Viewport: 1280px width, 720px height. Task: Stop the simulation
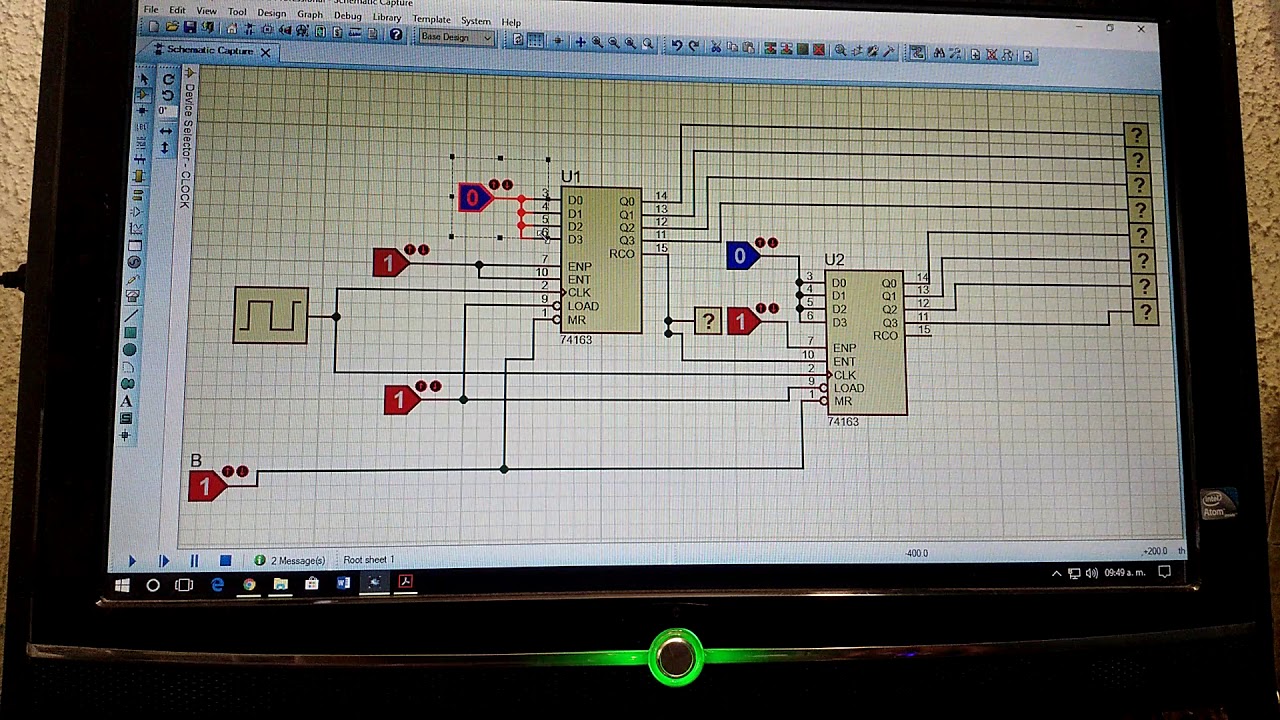(225, 561)
